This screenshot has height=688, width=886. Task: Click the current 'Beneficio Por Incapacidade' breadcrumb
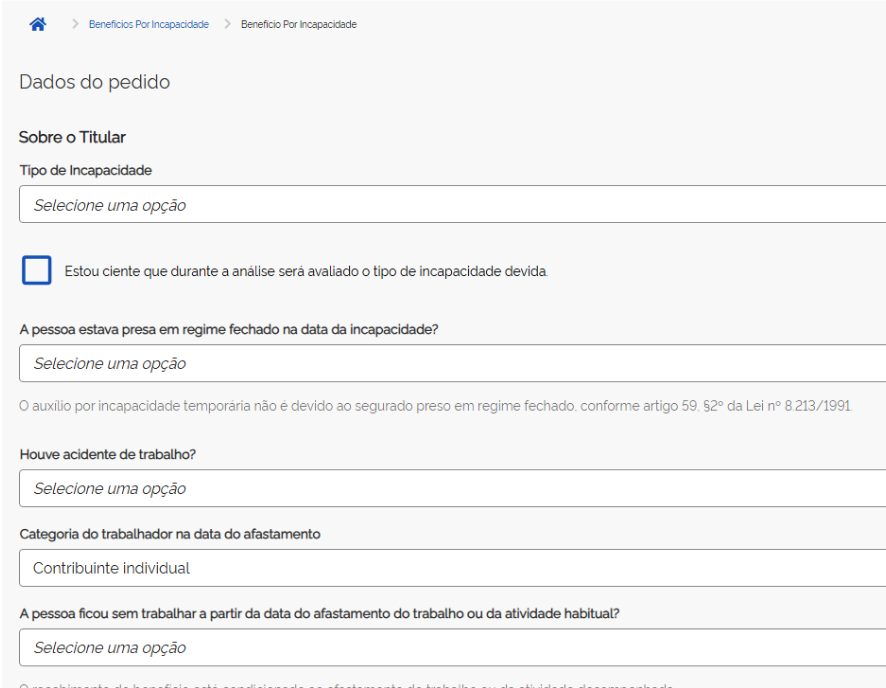pyautogui.click(x=299, y=25)
